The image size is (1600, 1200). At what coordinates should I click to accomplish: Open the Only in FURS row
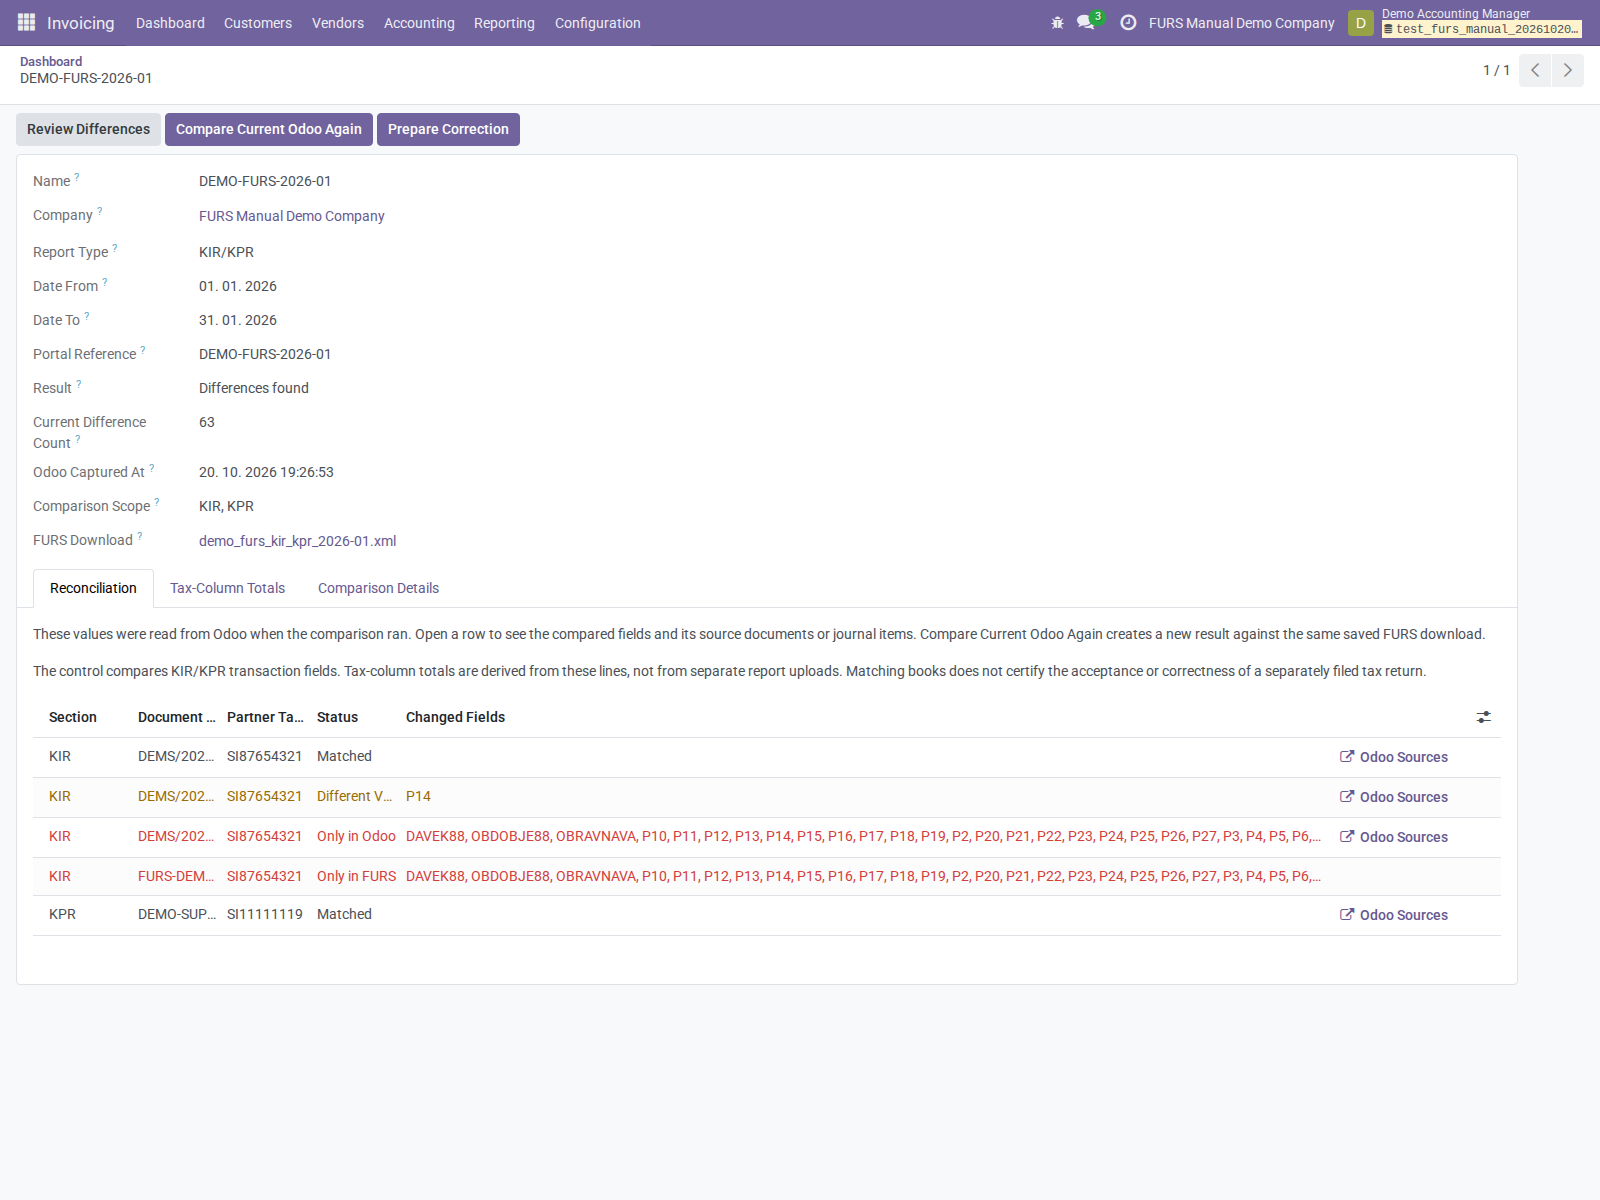click(x=767, y=876)
